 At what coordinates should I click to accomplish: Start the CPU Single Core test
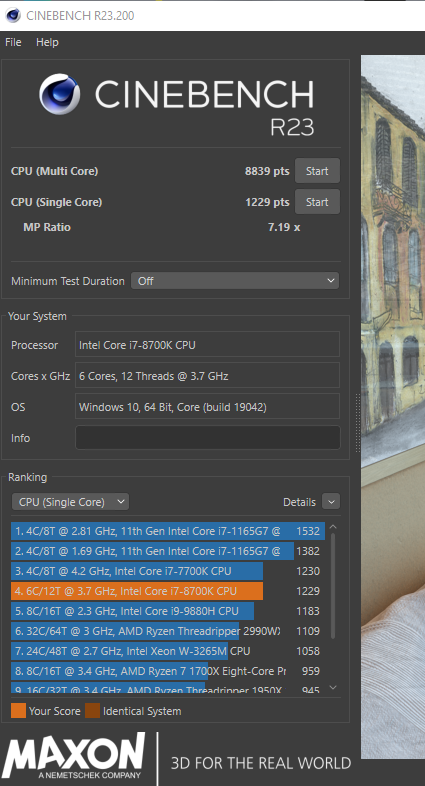coord(317,202)
